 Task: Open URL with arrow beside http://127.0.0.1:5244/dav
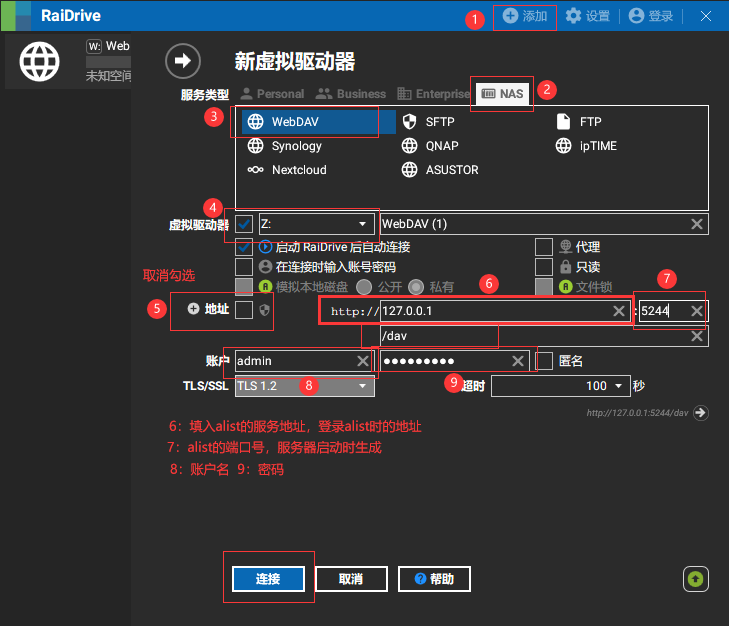pyautogui.click(x=701, y=413)
